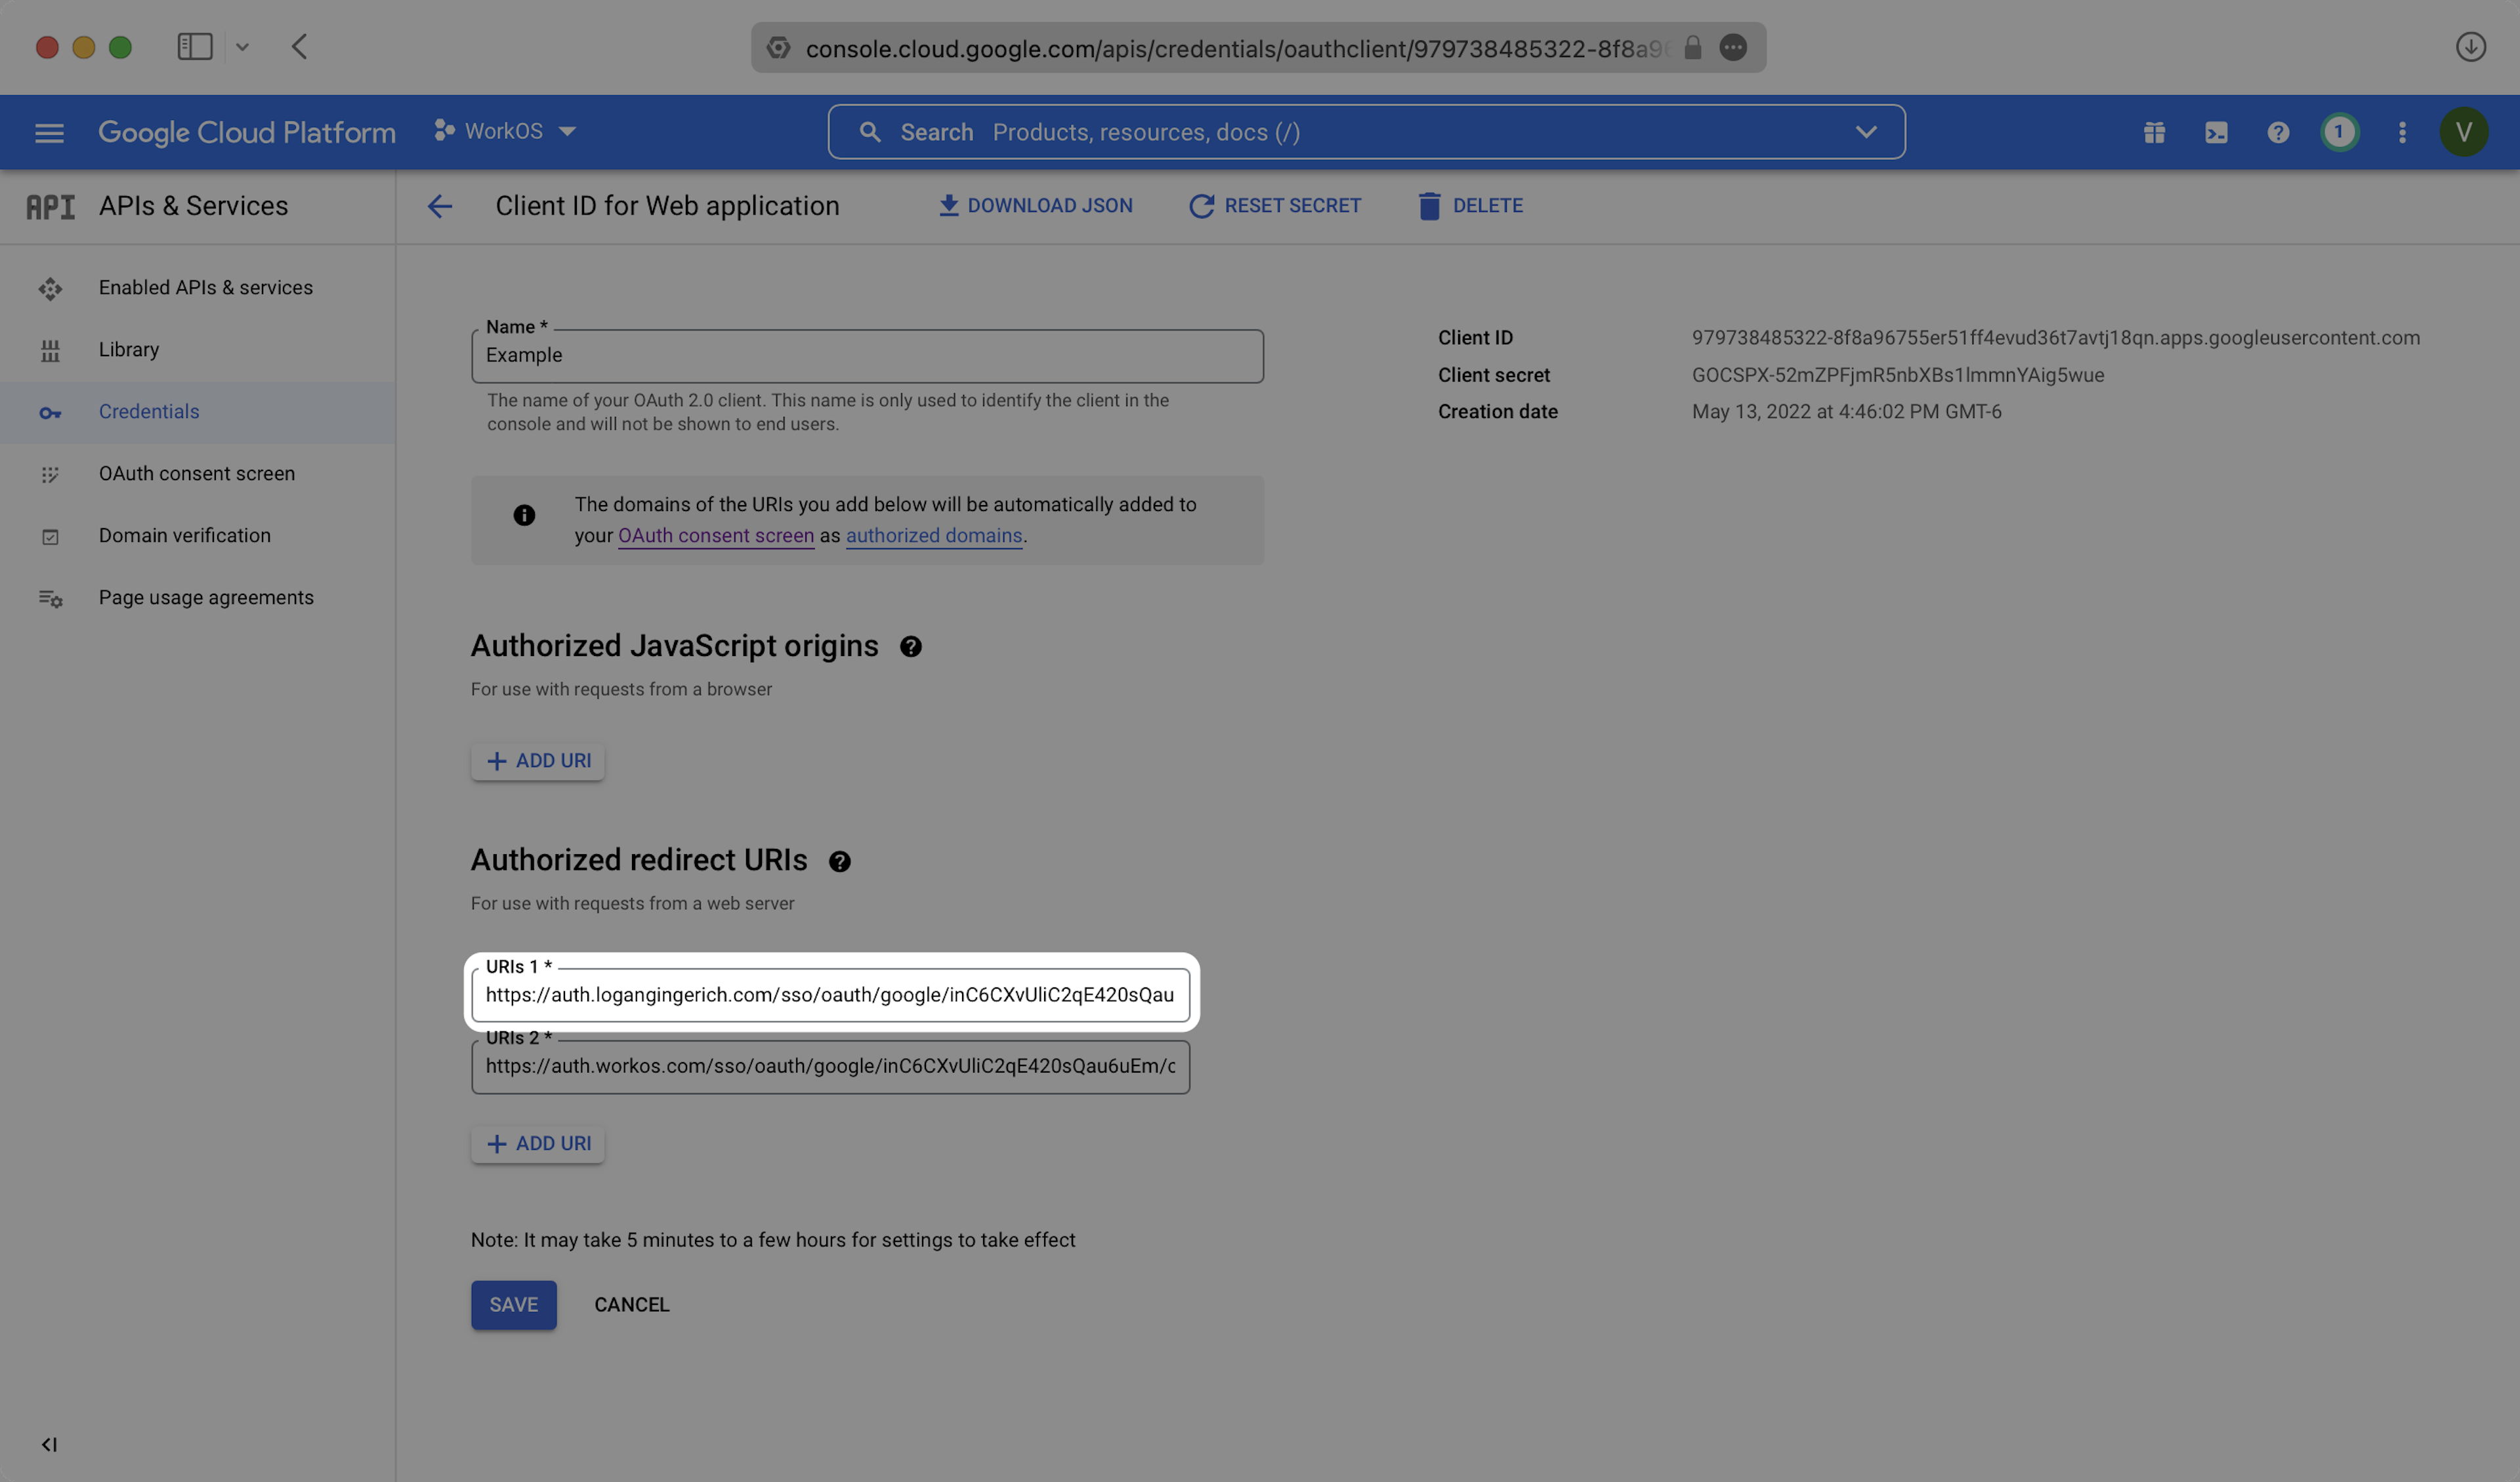This screenshot has height=1482, width=2520.
Task: Select OAuth consent screen in sidebar
Action: pyautogui.click(x=197, y=473)
